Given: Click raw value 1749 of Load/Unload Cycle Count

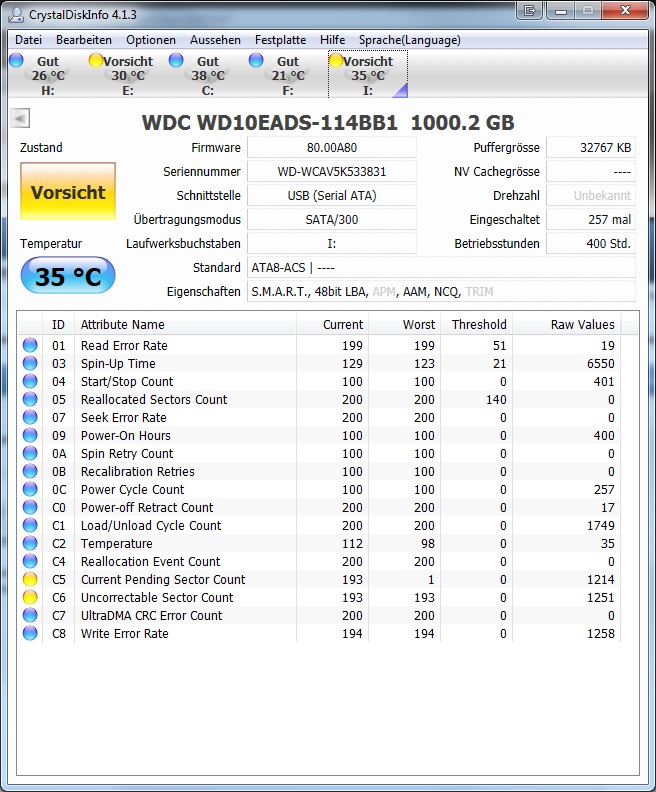Looking at the screenshot, I should (600, 525).
